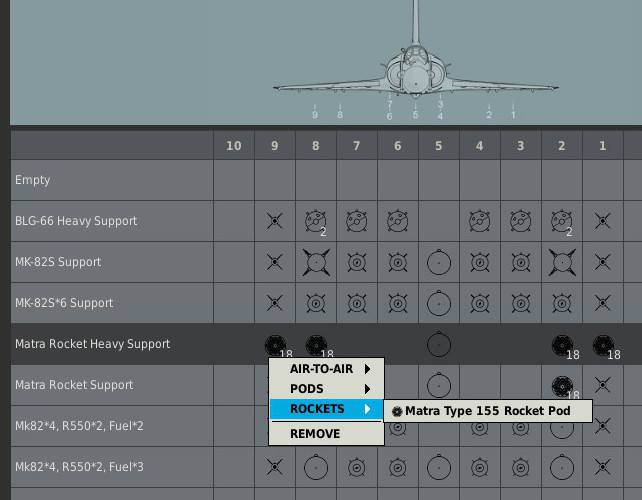Click empty pylon 5 cell in BLG-66 row
This screenshot has width=642, height=500.
click(x=439, y=221)
